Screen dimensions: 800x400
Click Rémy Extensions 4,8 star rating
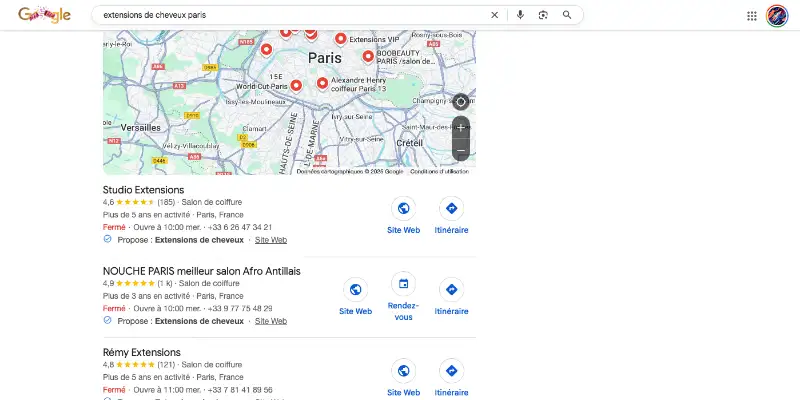click(135, 364)
